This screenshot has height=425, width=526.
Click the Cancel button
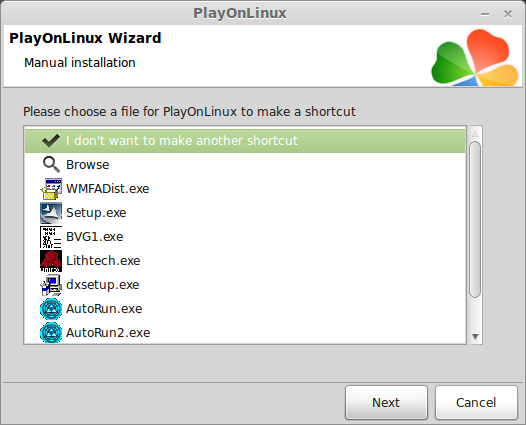coord(476,403)
